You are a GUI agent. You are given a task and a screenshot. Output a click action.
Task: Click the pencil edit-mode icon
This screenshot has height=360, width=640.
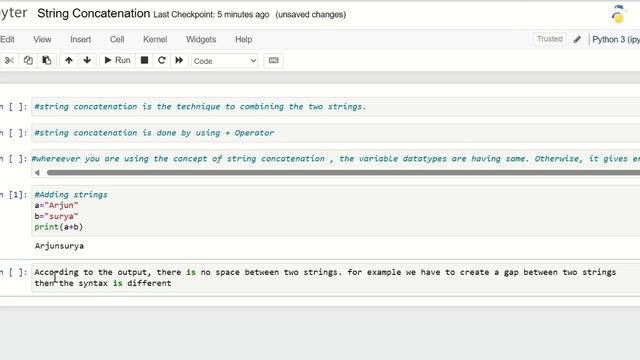pos(577,40)
